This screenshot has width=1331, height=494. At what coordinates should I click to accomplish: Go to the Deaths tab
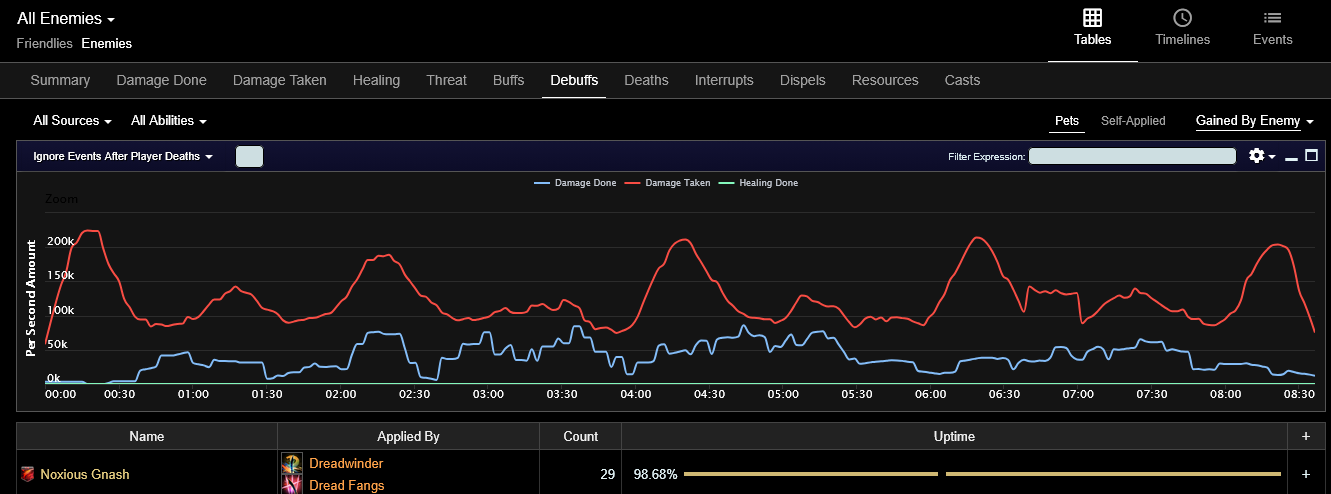coord(646,80)
